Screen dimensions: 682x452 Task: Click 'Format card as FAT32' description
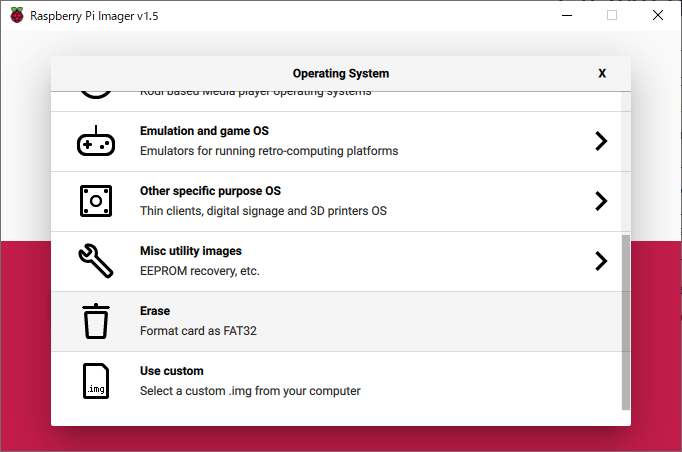pyautogui.click(x=198, y=331)
